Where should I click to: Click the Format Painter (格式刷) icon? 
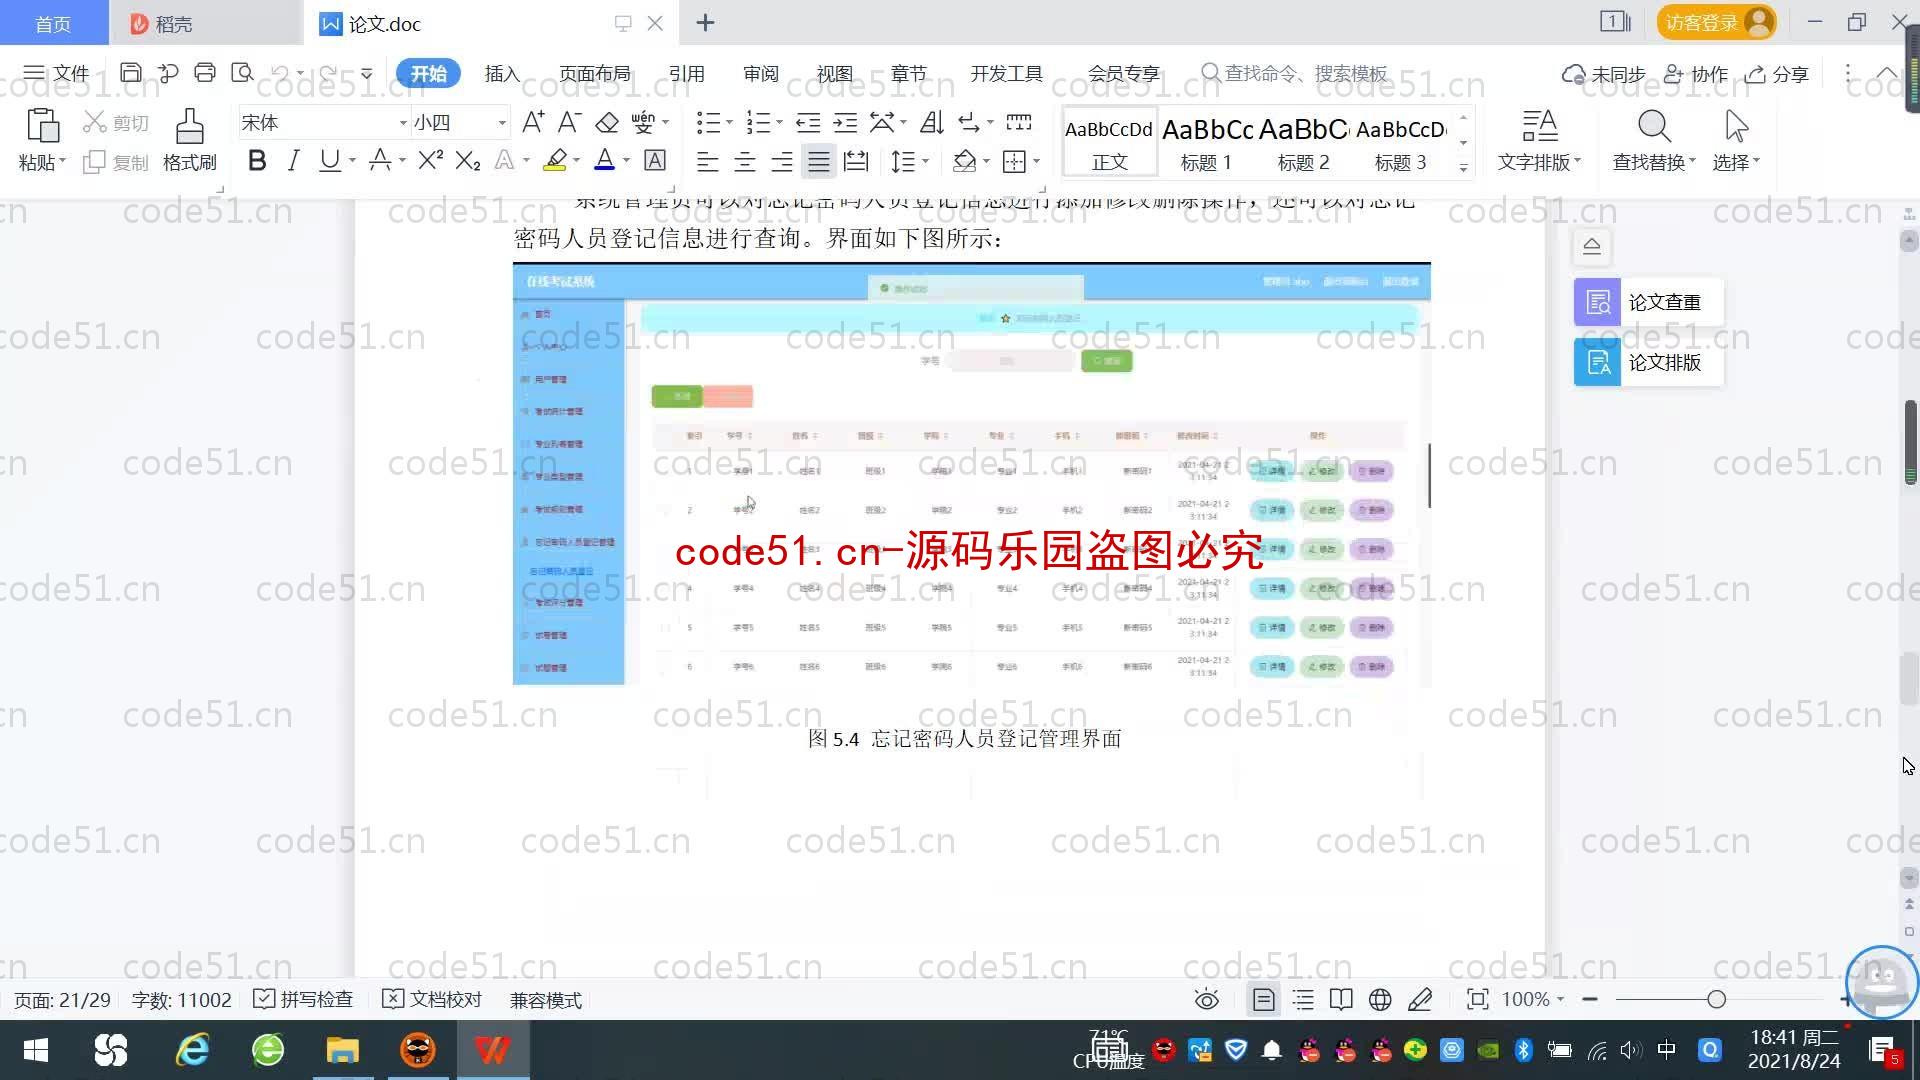190,140
